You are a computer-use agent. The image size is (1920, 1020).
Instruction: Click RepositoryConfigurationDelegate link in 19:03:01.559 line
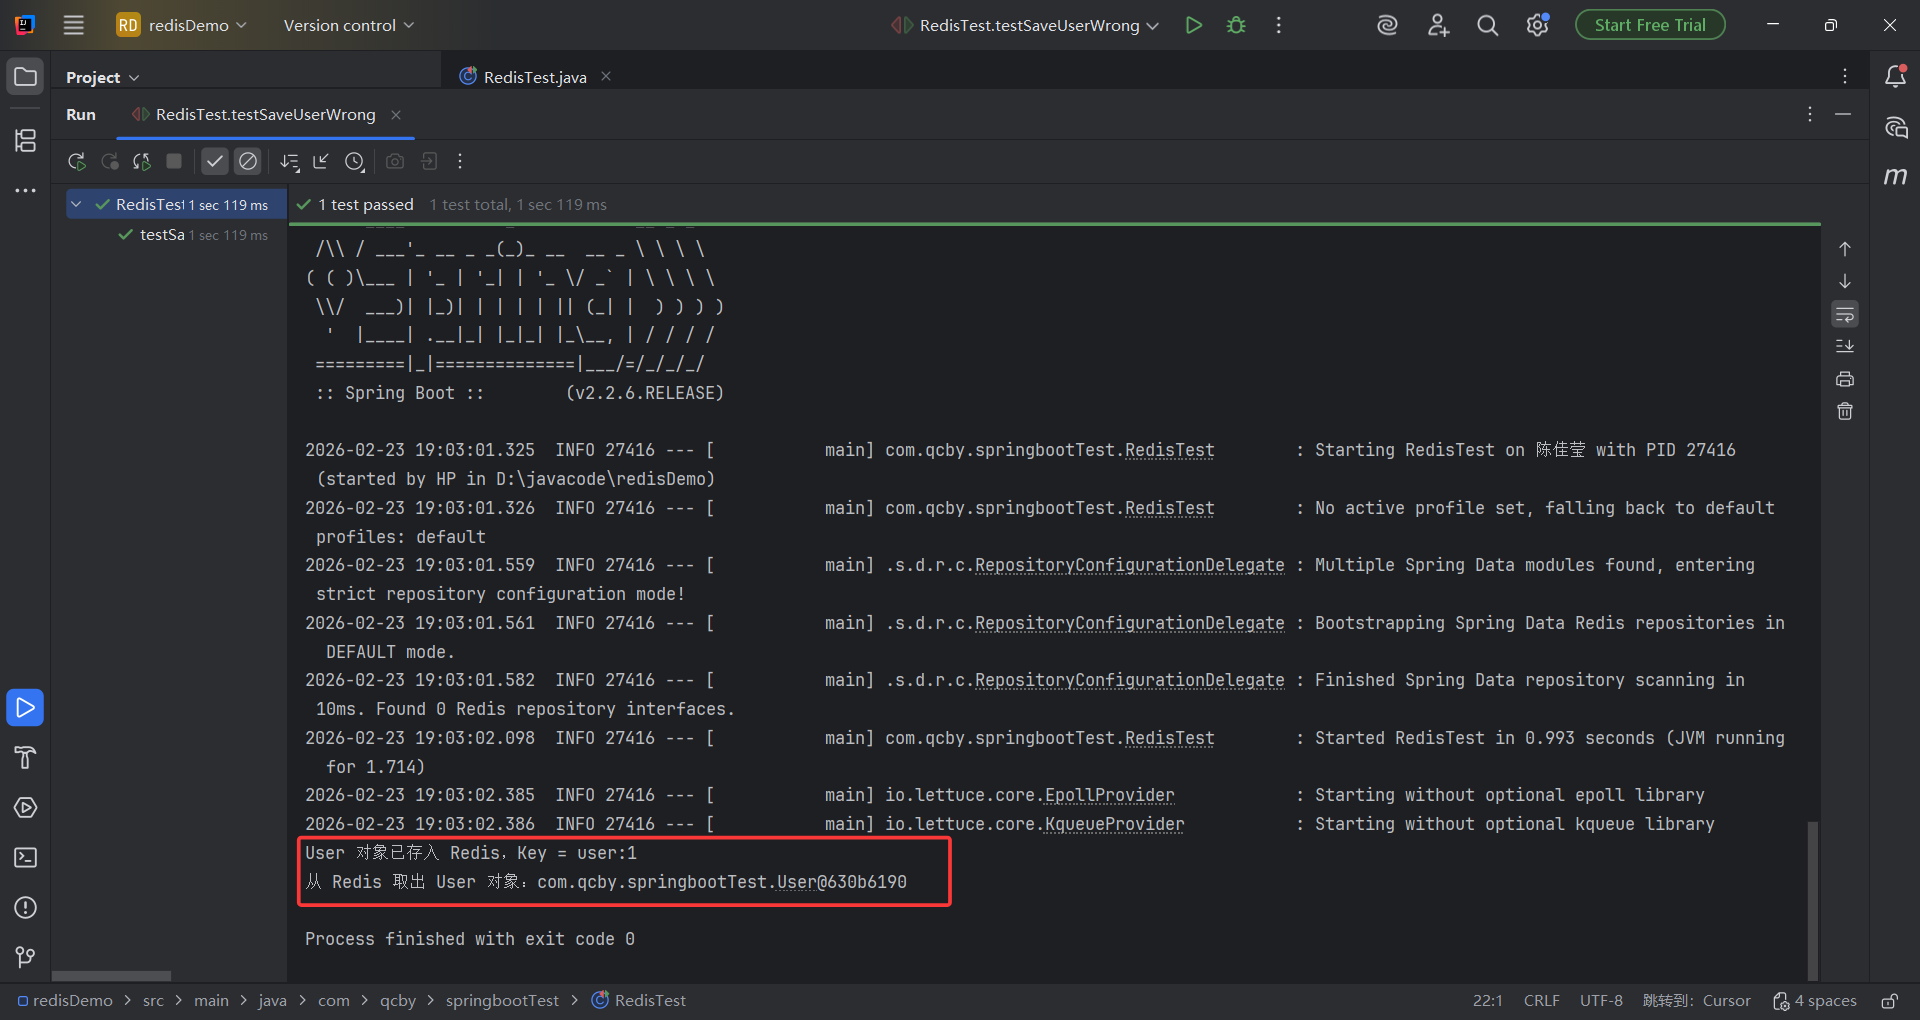point(1129,565)
